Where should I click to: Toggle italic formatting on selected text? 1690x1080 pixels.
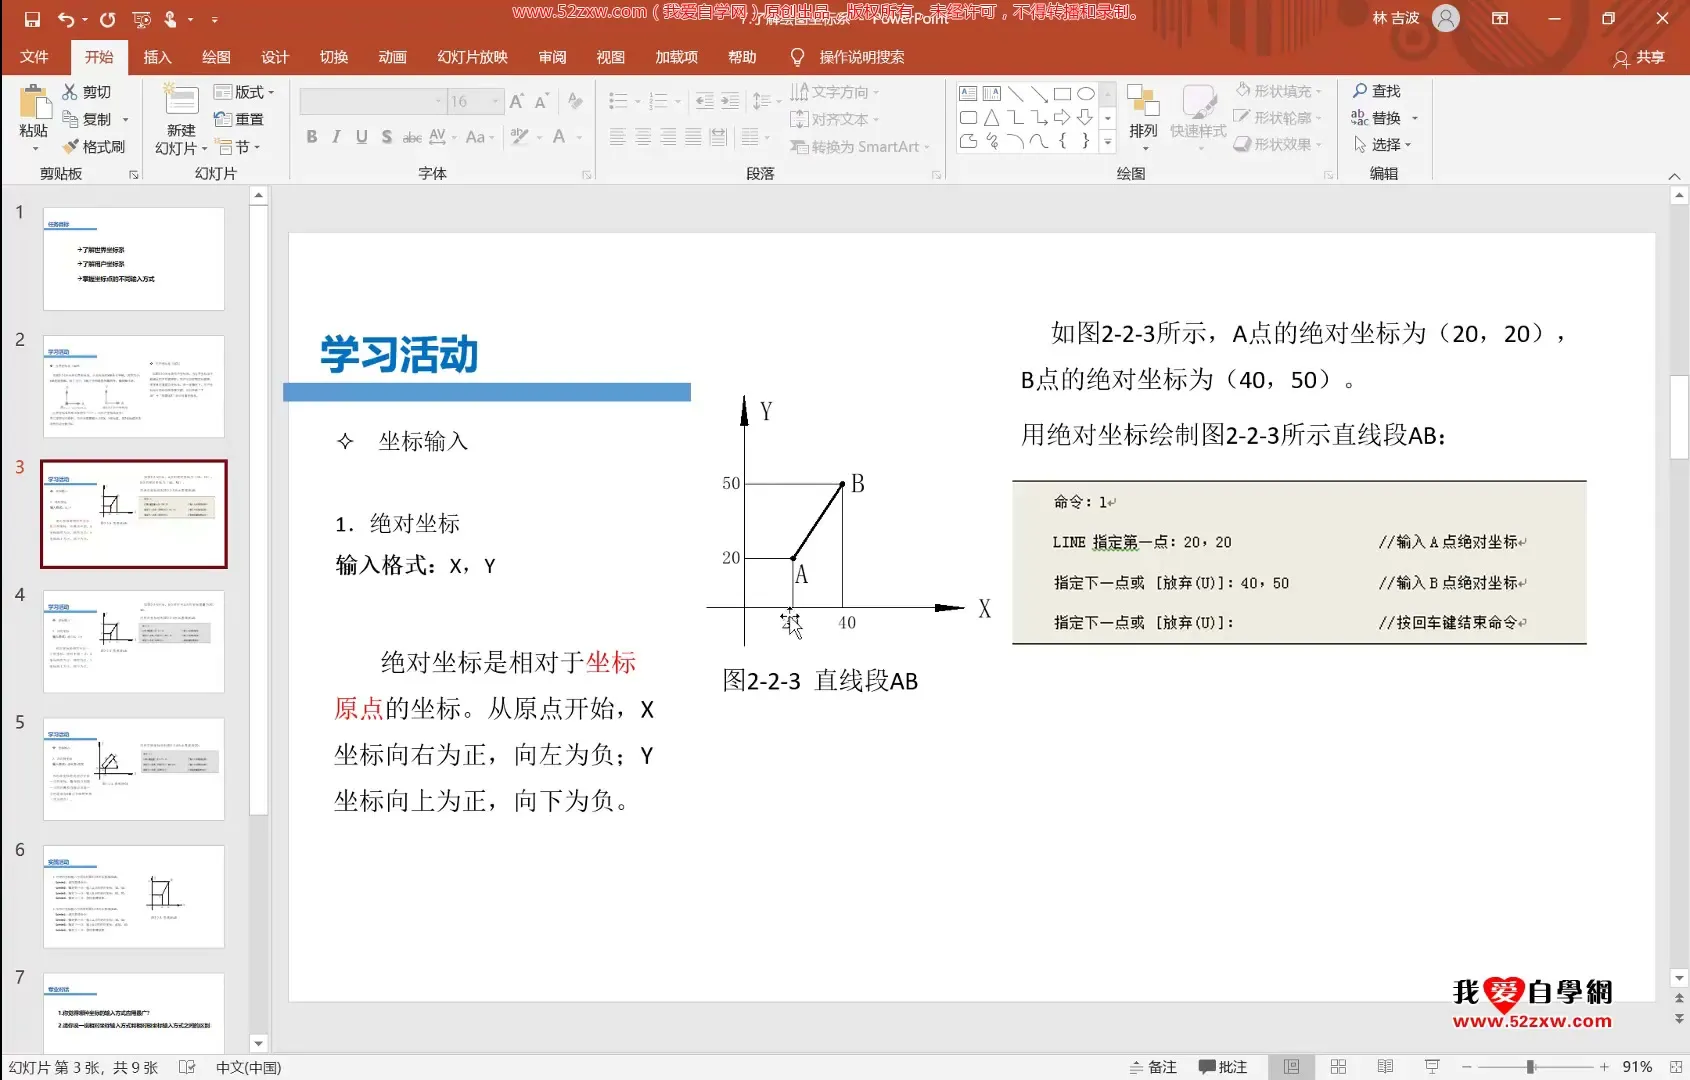pos(336,137)
